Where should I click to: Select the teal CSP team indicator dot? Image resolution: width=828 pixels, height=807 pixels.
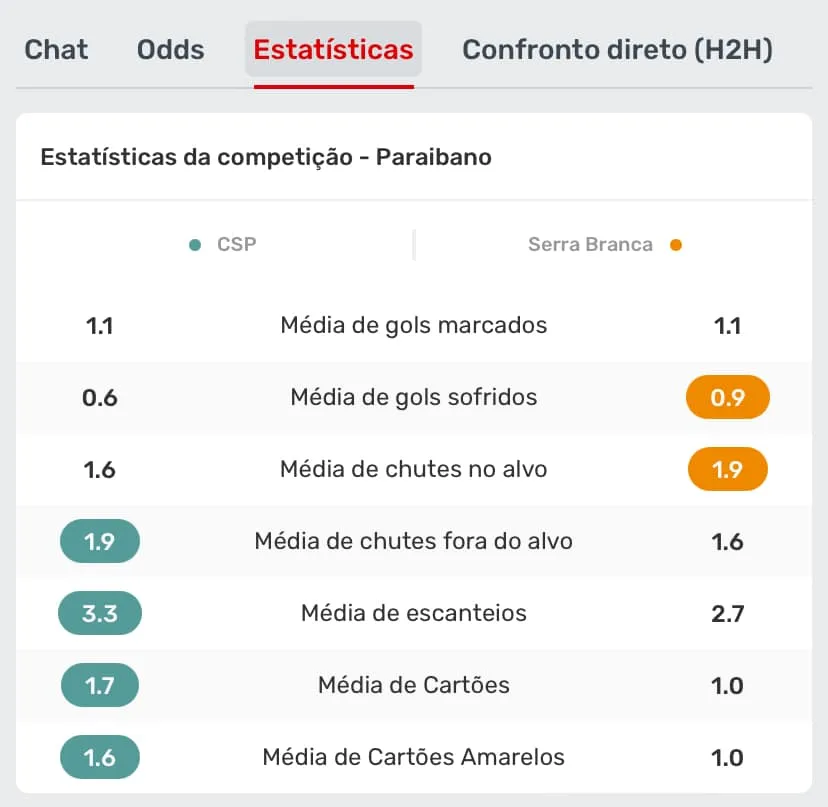click(x=194, y=243)
